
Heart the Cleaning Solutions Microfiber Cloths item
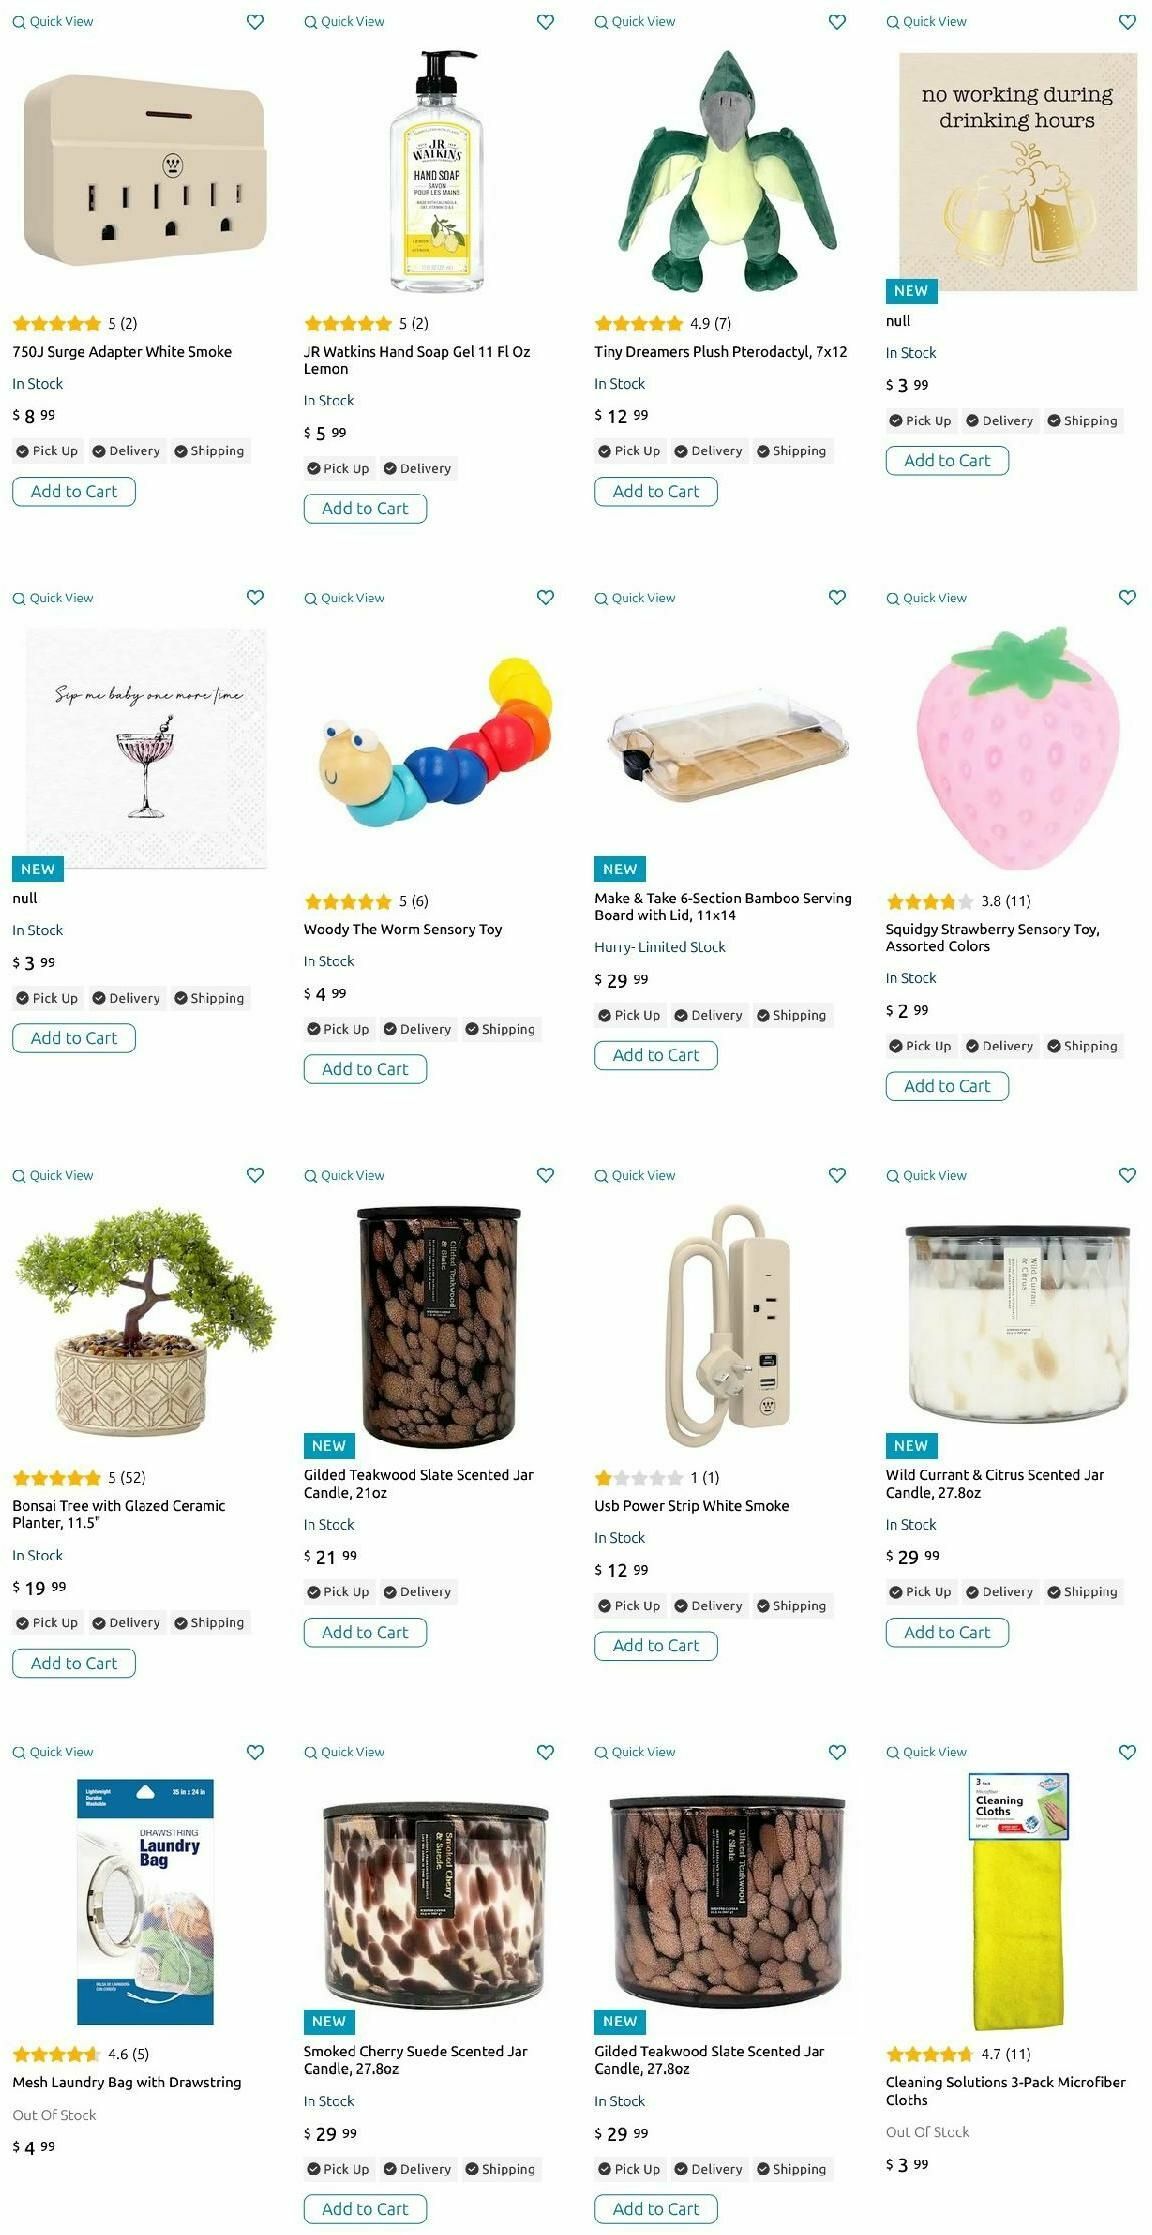1127,1752
